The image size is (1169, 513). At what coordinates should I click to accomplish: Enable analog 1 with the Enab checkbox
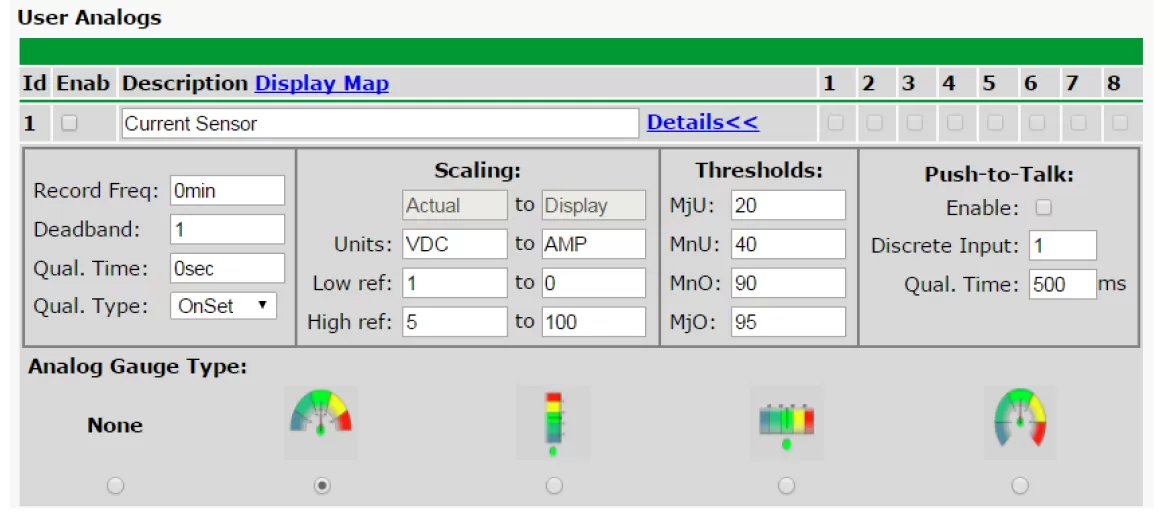pos(69,123)
